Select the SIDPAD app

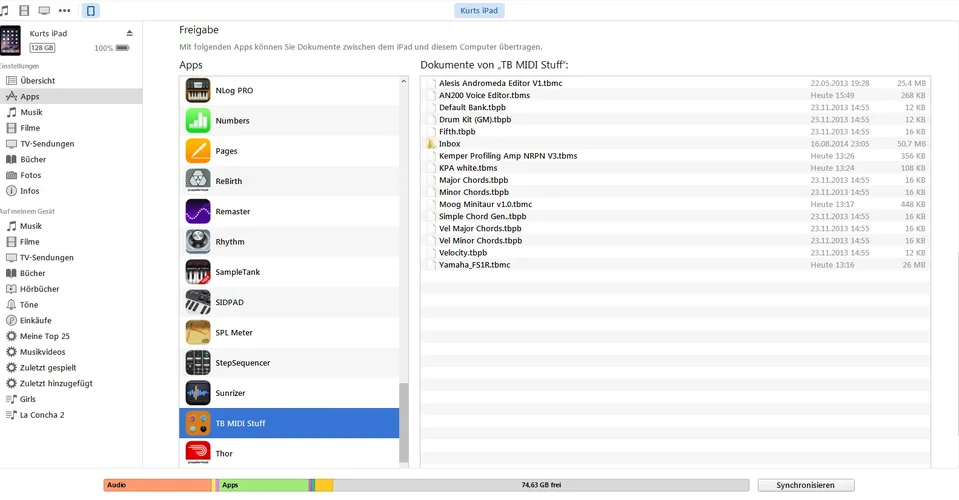coord(289,302)
